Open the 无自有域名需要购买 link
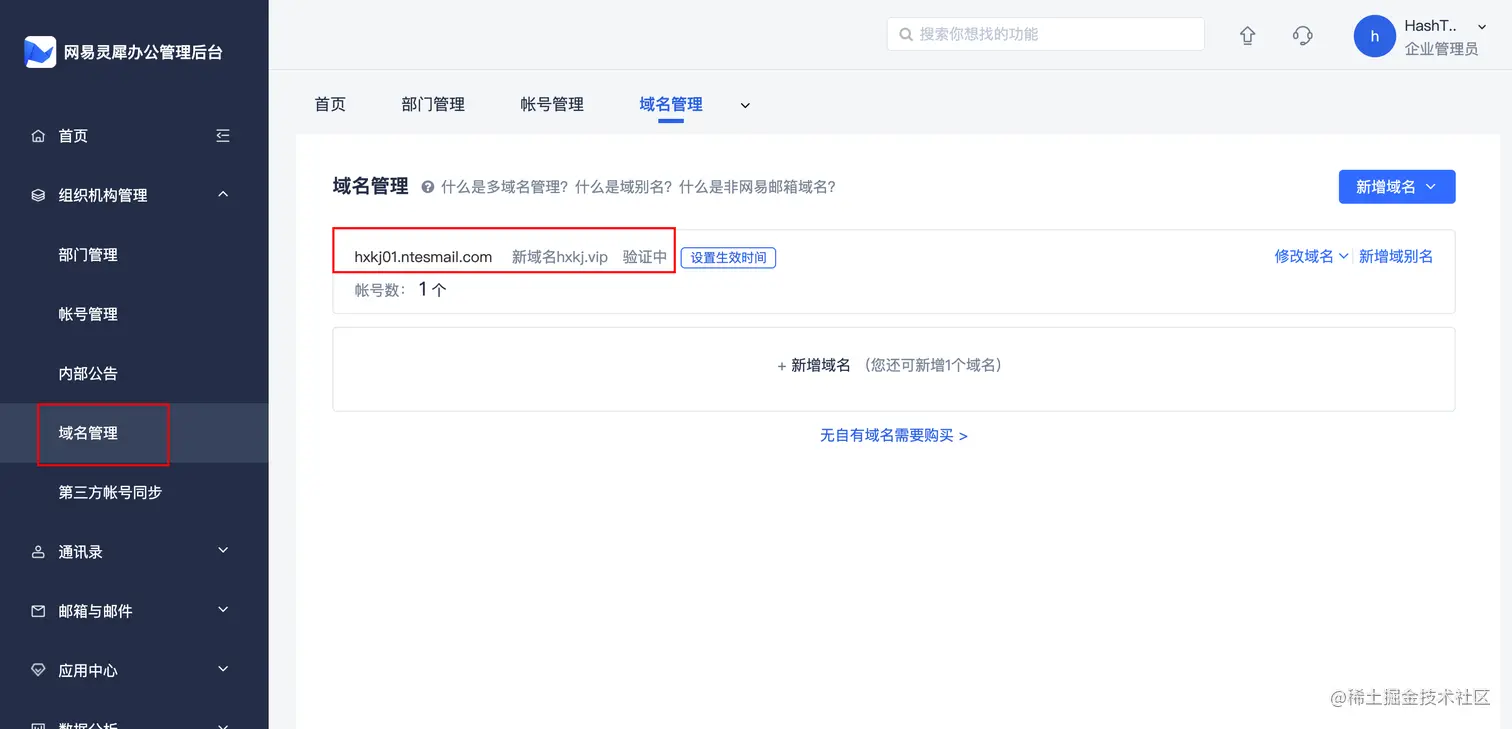This screenshot has height=729, width=1512. 893,436
